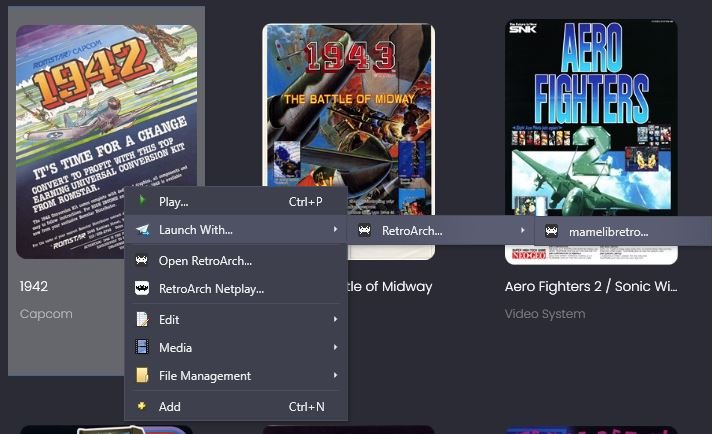Click the Ctrl+P shortcut text

click(306, 202)
